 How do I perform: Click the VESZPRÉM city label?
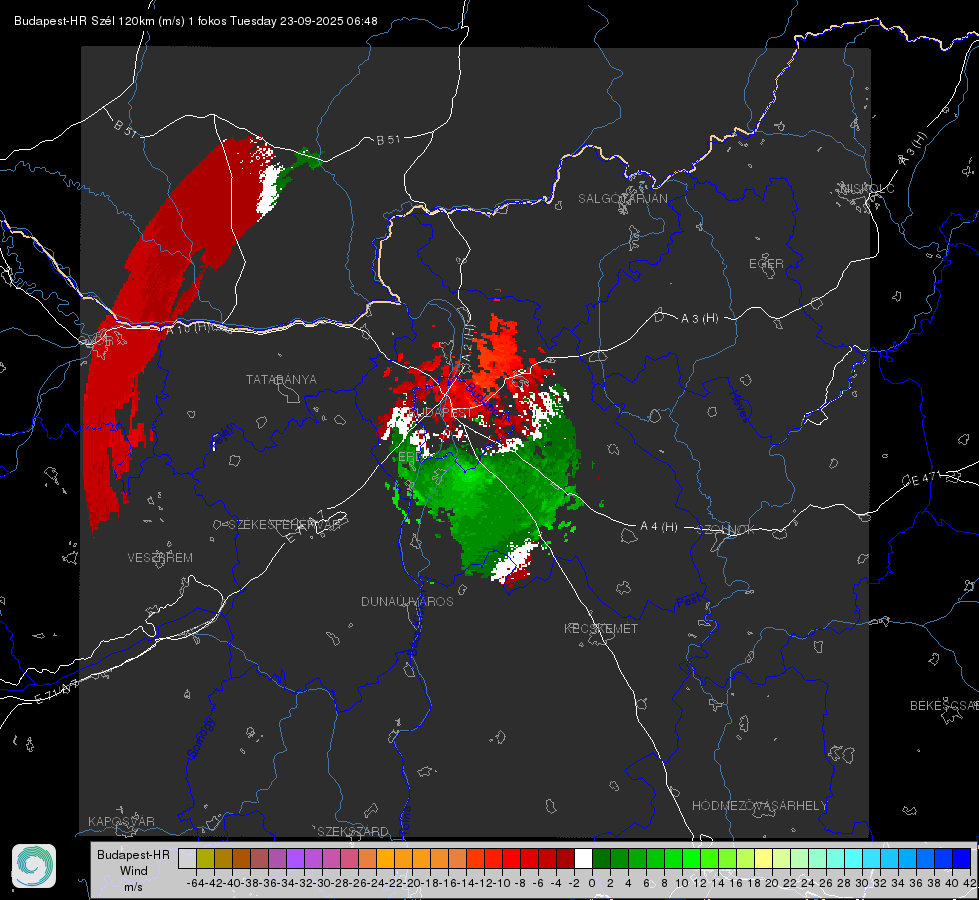coord(160,558)
